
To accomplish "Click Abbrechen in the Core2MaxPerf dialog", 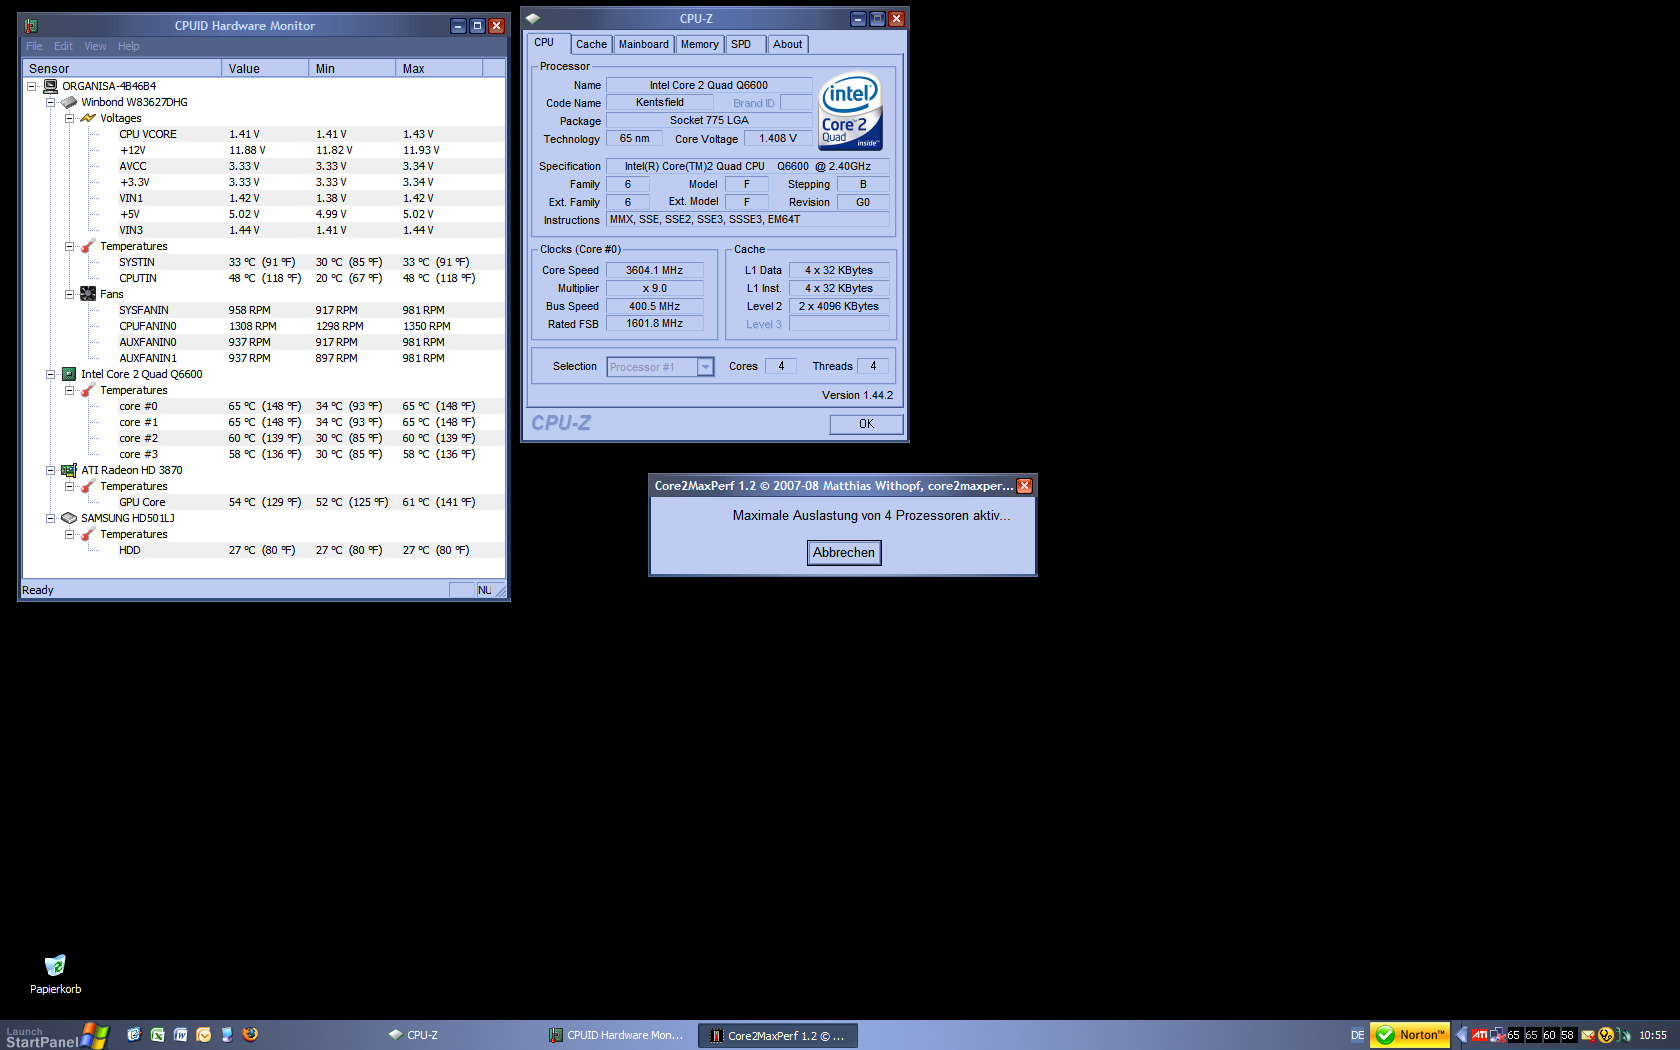I will (844, 553).
